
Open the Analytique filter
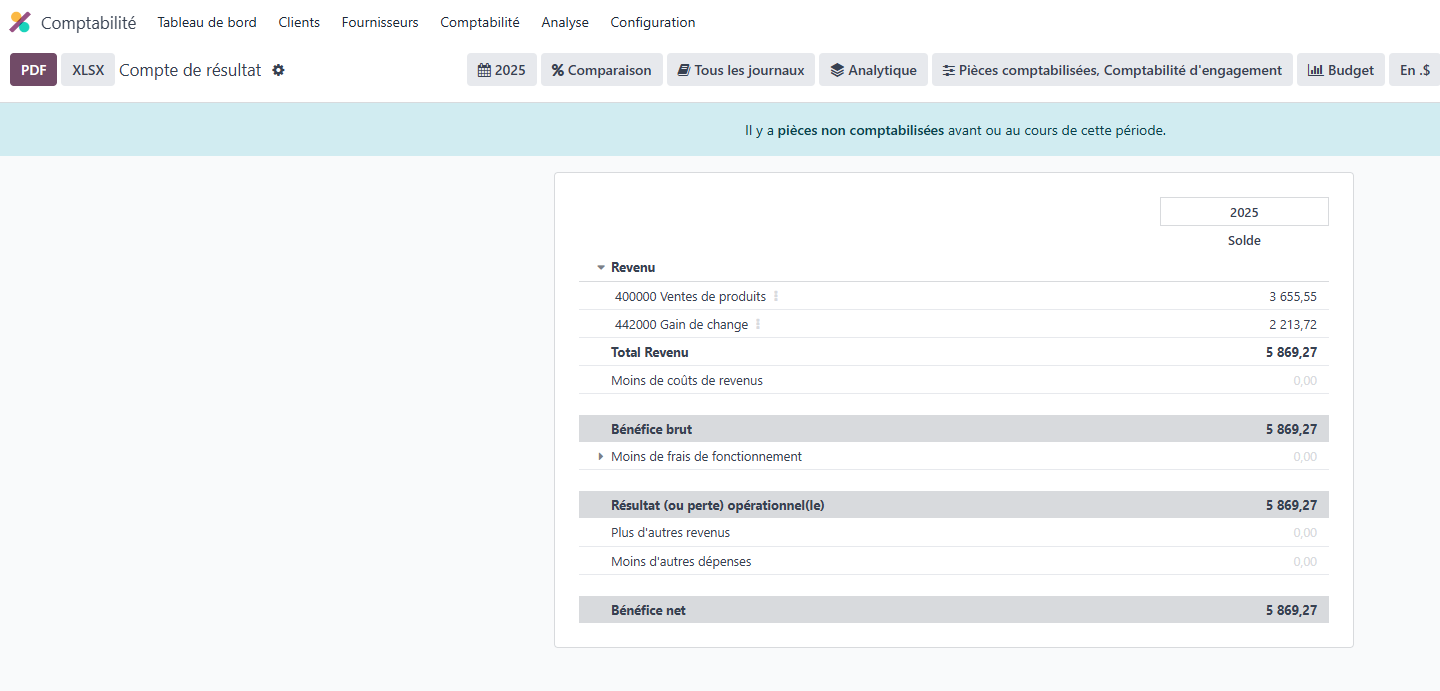873,70
